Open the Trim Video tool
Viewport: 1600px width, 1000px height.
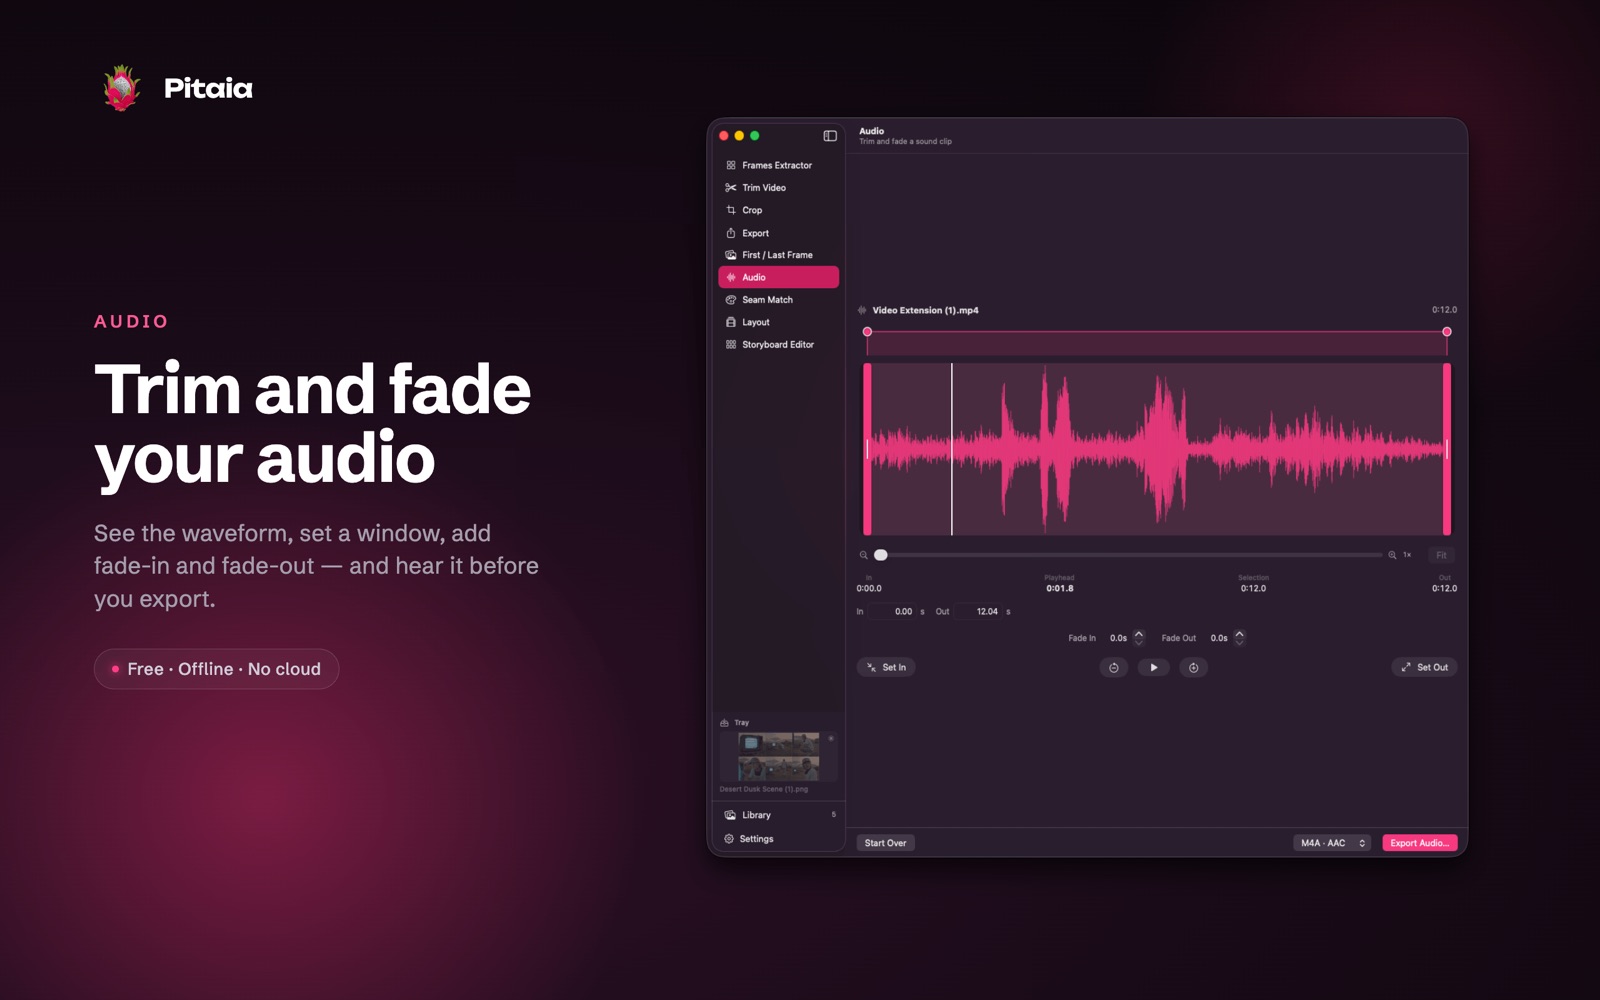778,188
